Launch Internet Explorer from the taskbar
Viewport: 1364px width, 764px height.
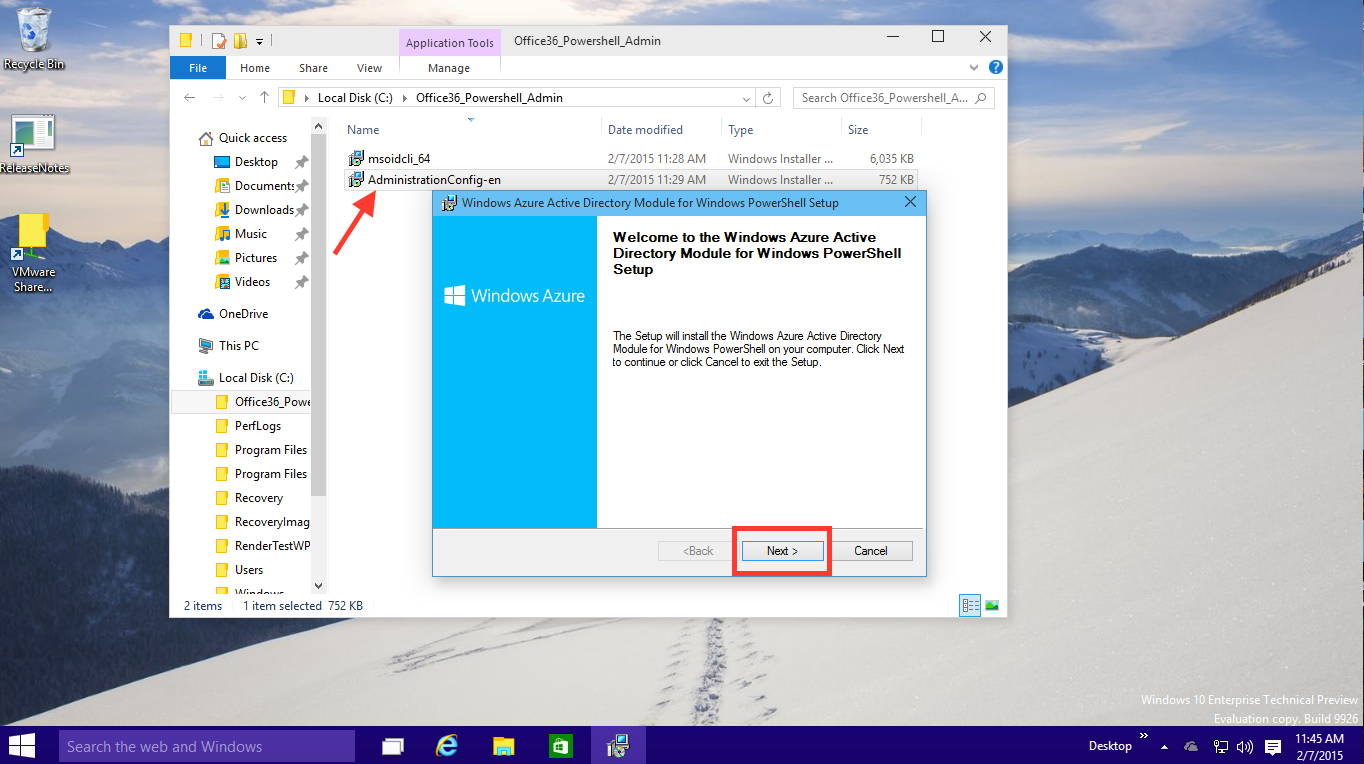(x=448, y=746)
